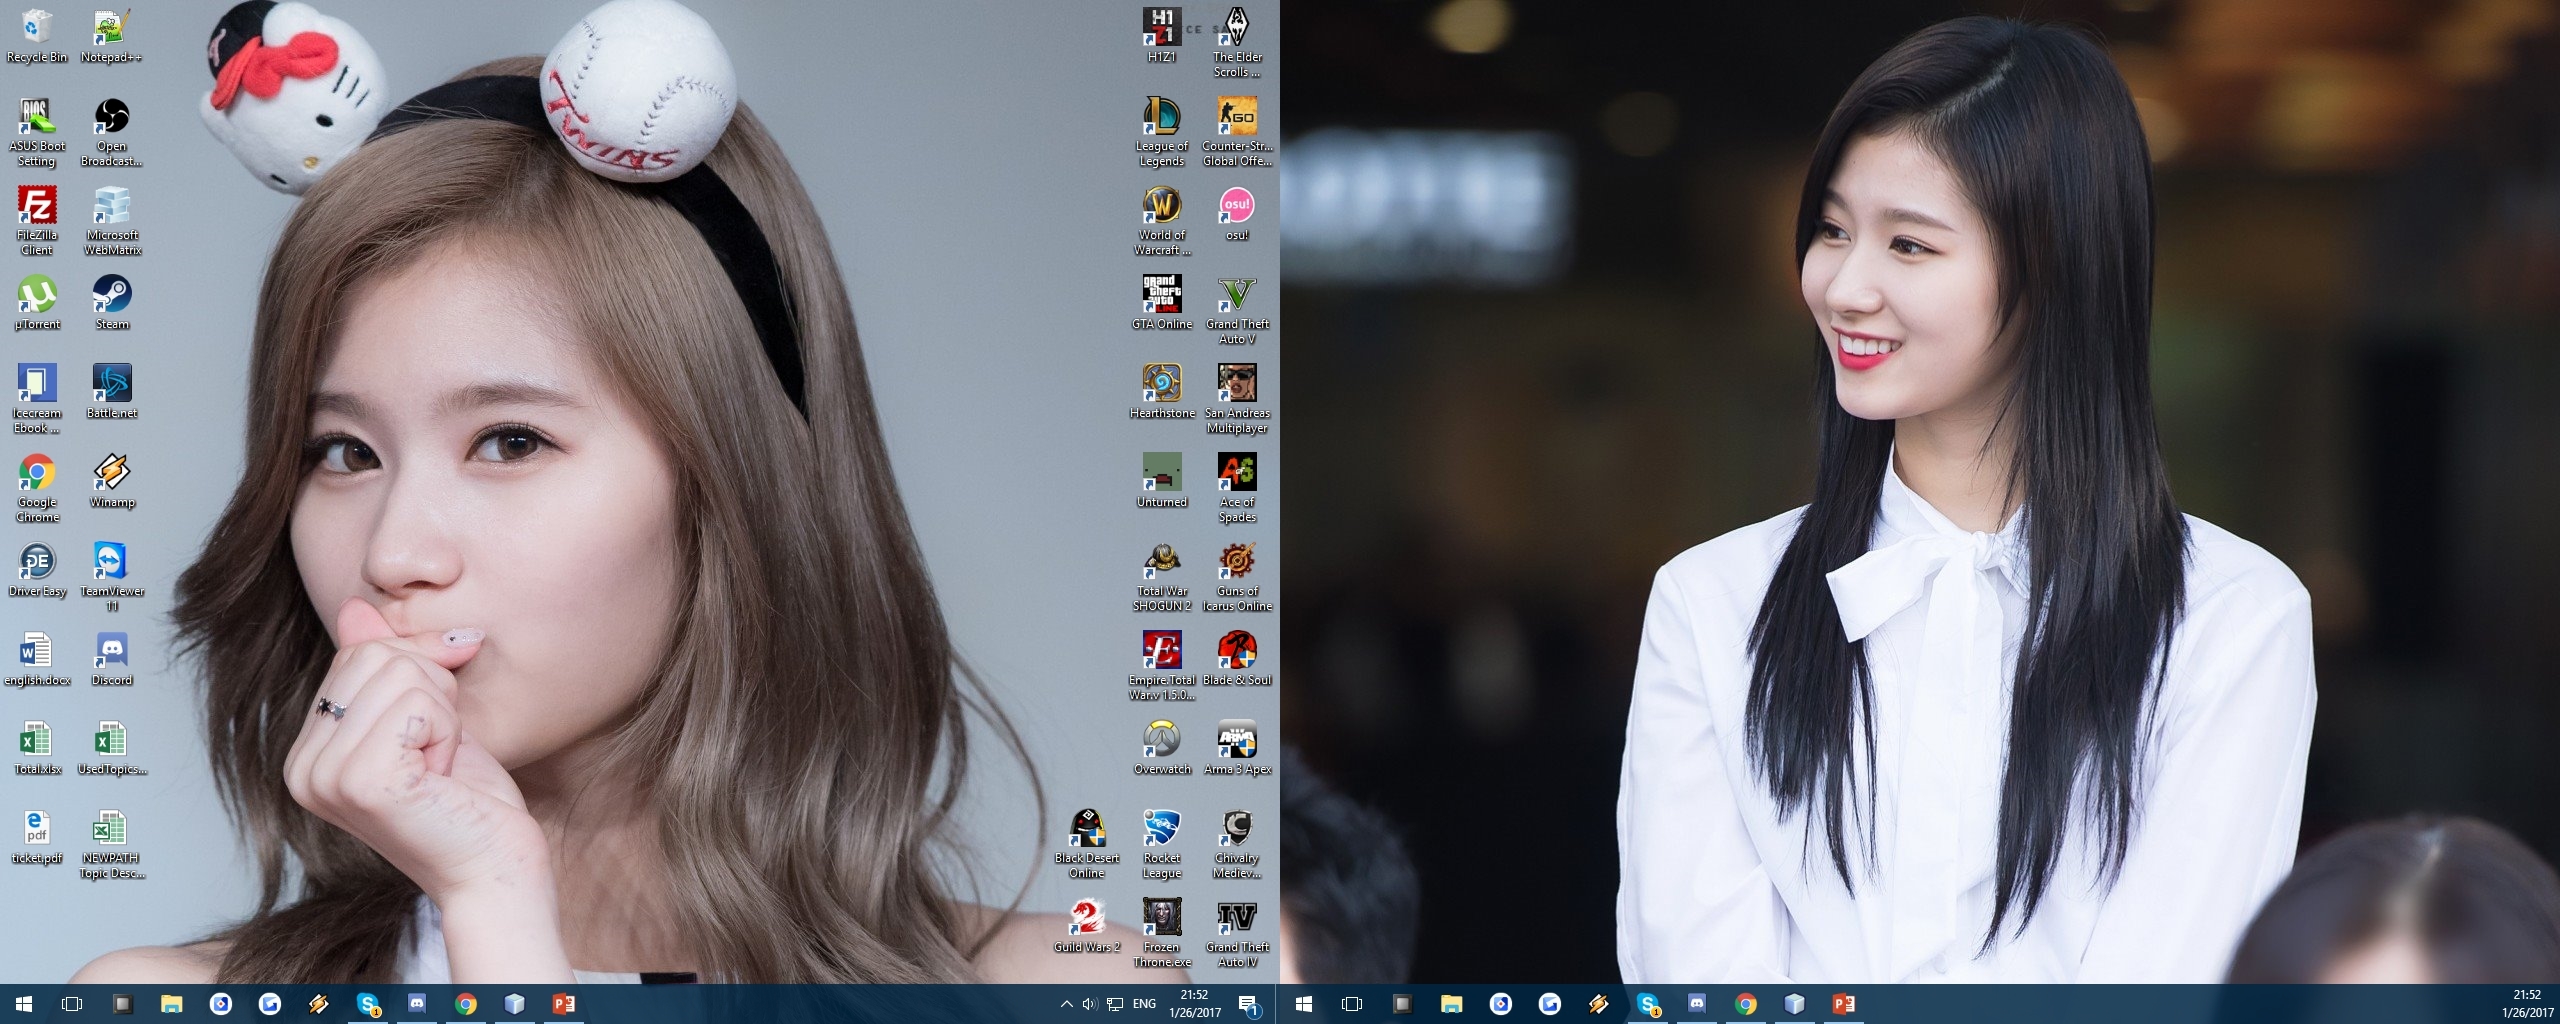The image size is (2560, 1024).
Task: Open the volume control in tray
Action: (x=1090, y=1004)
